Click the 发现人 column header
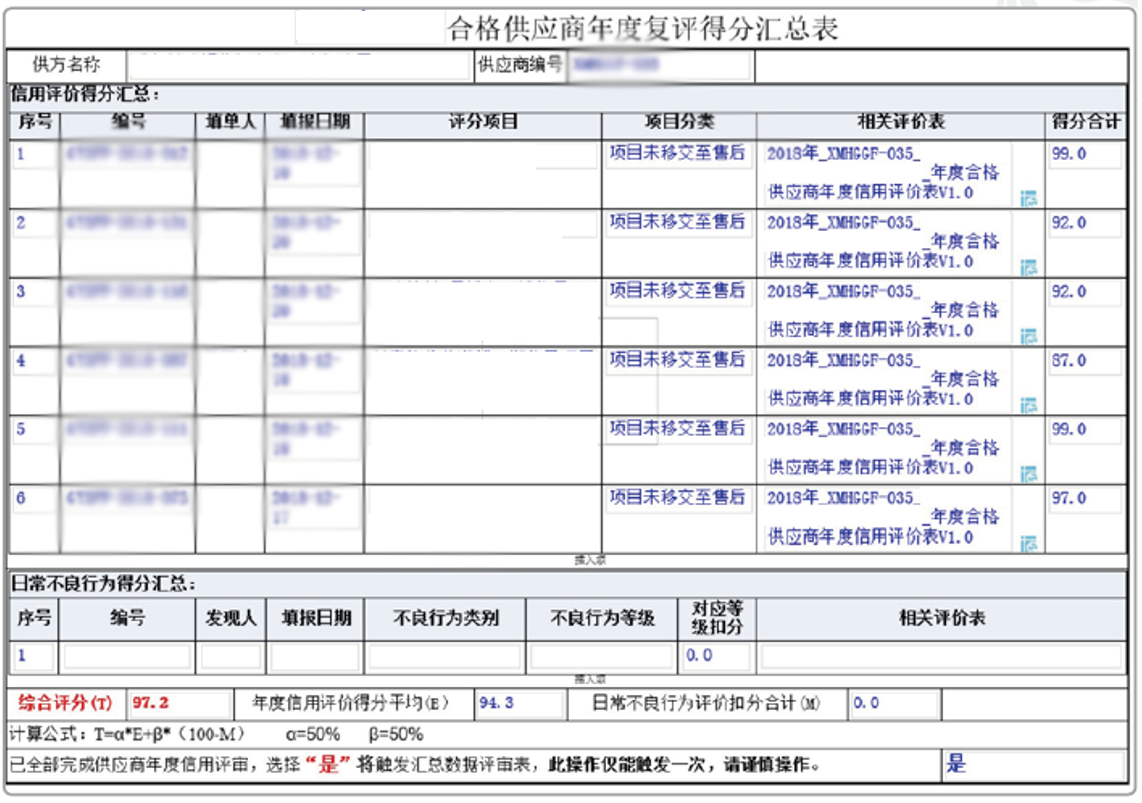Image resolution: width=1142 pixels, height=803 pixels. click(x=230, y=619)
